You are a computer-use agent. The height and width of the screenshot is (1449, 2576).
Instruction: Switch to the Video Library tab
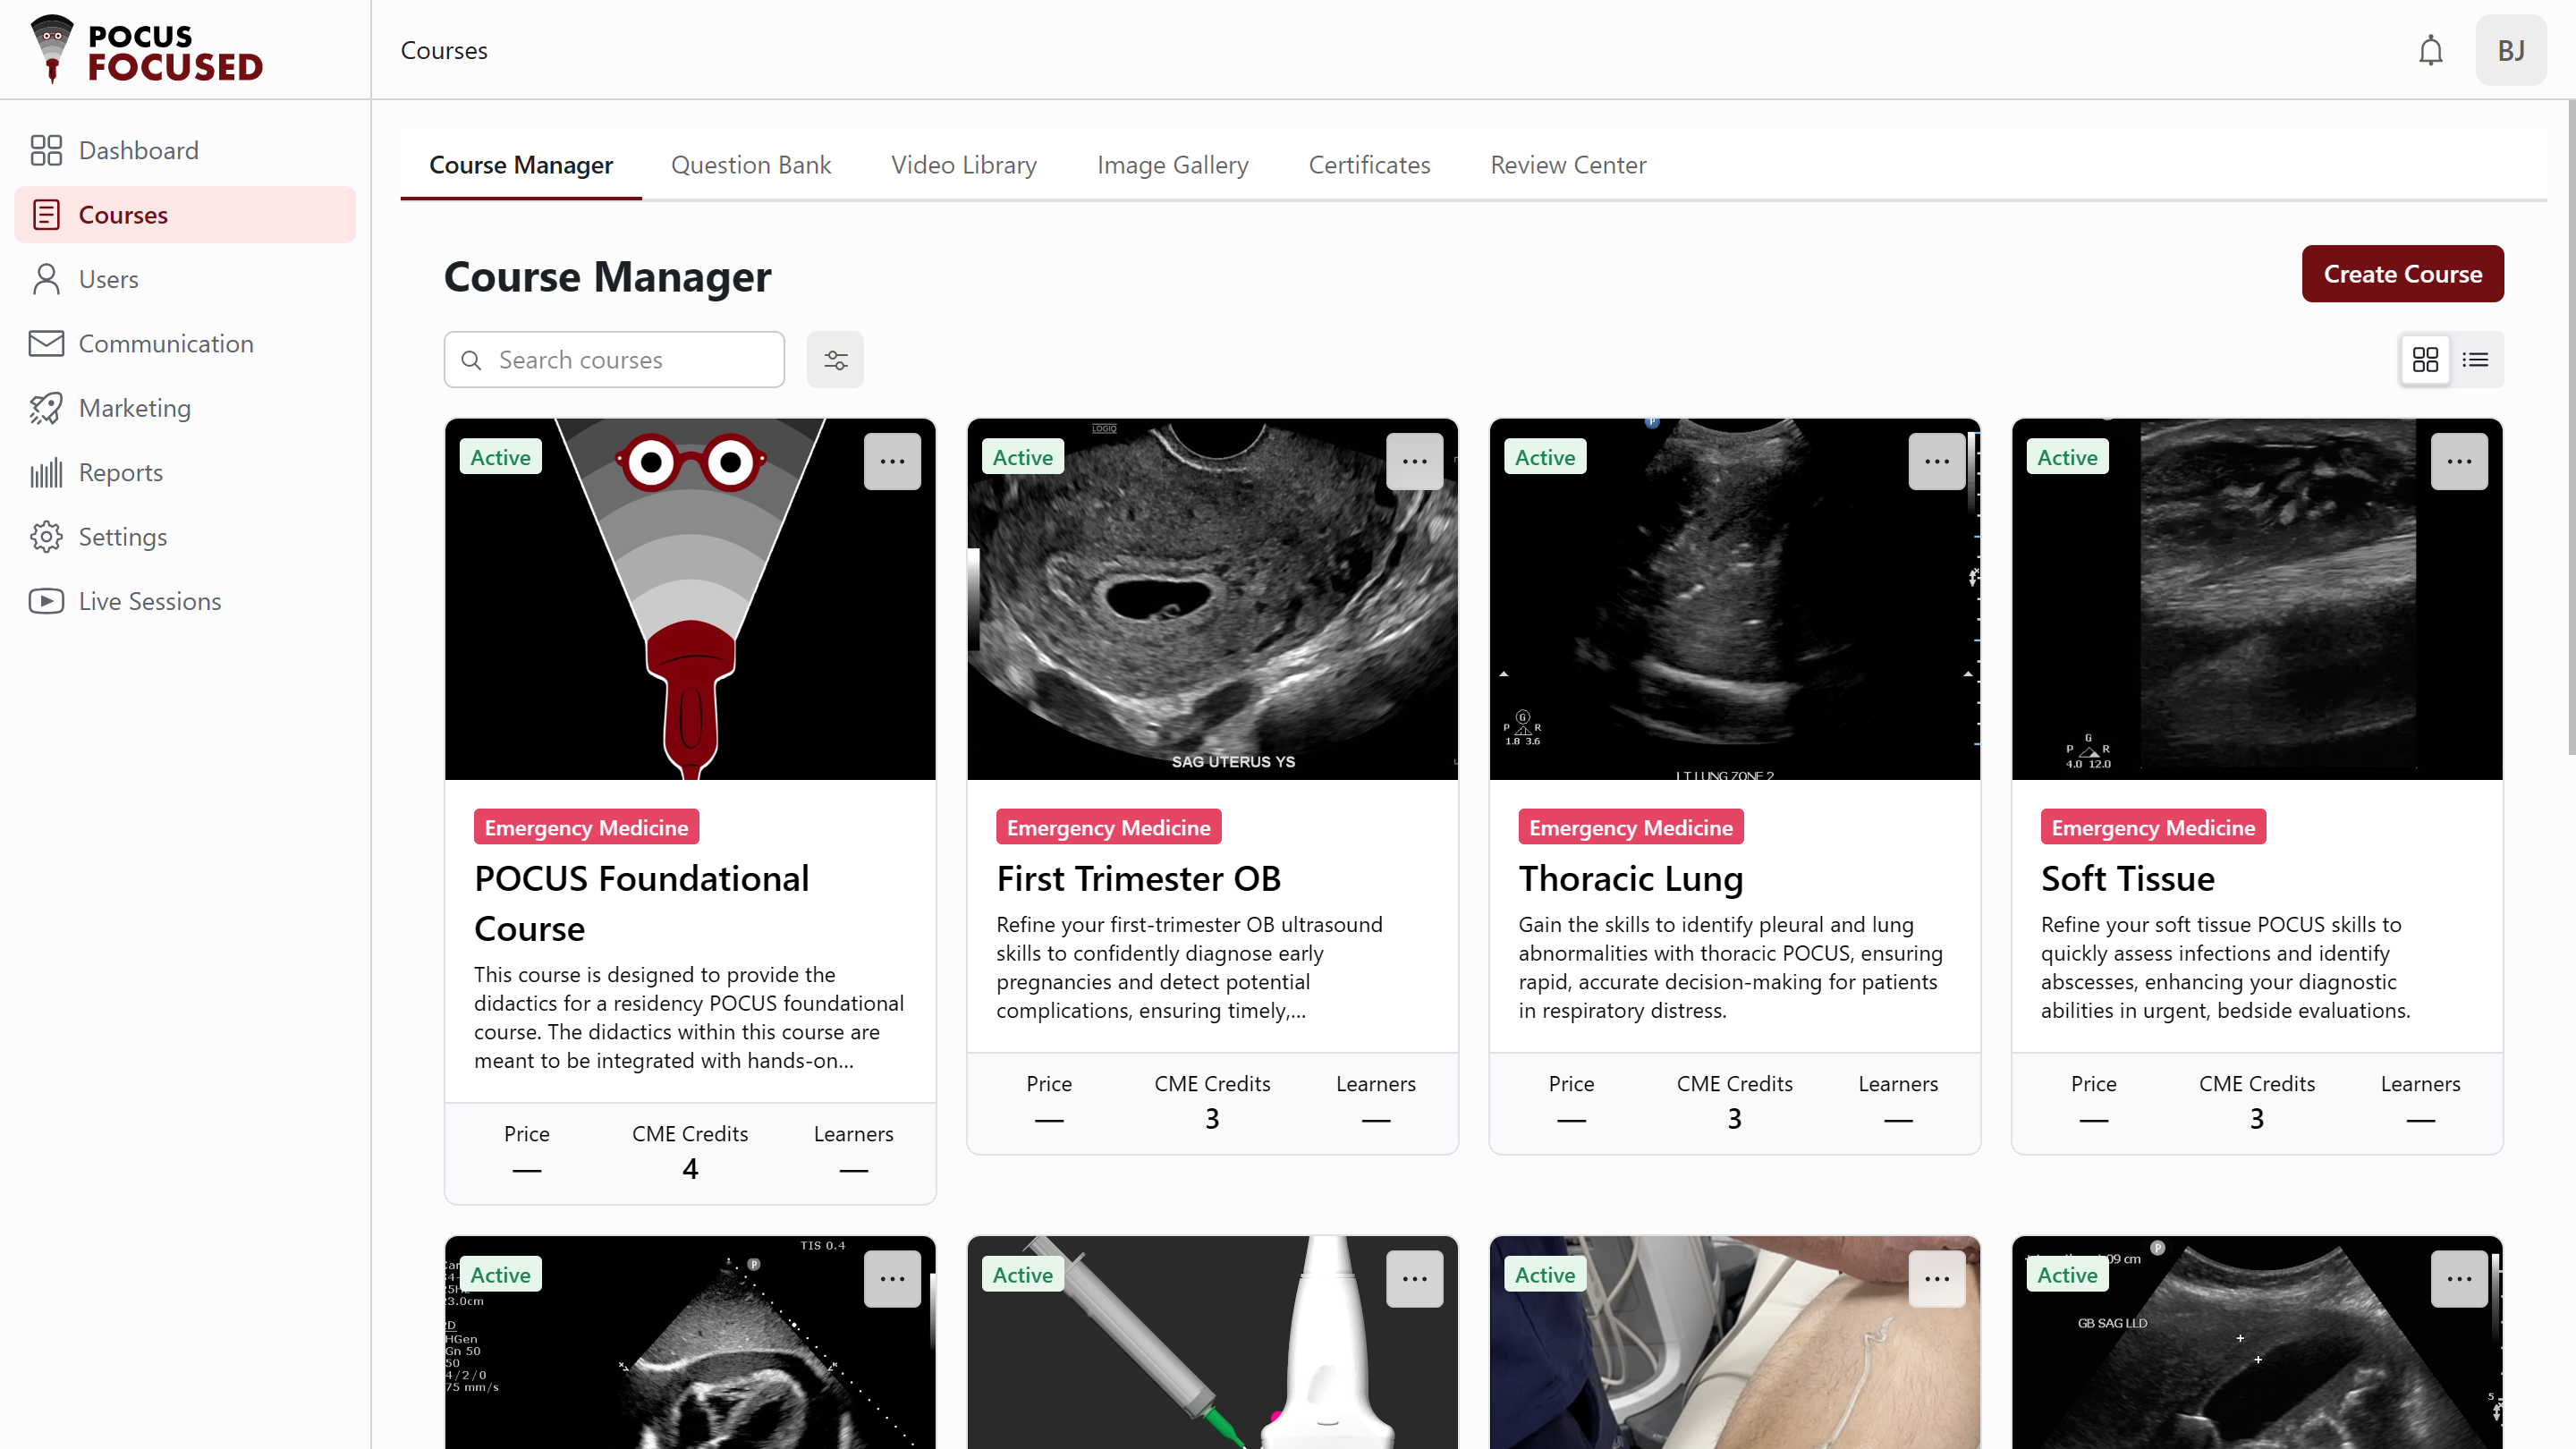point(964,165)
